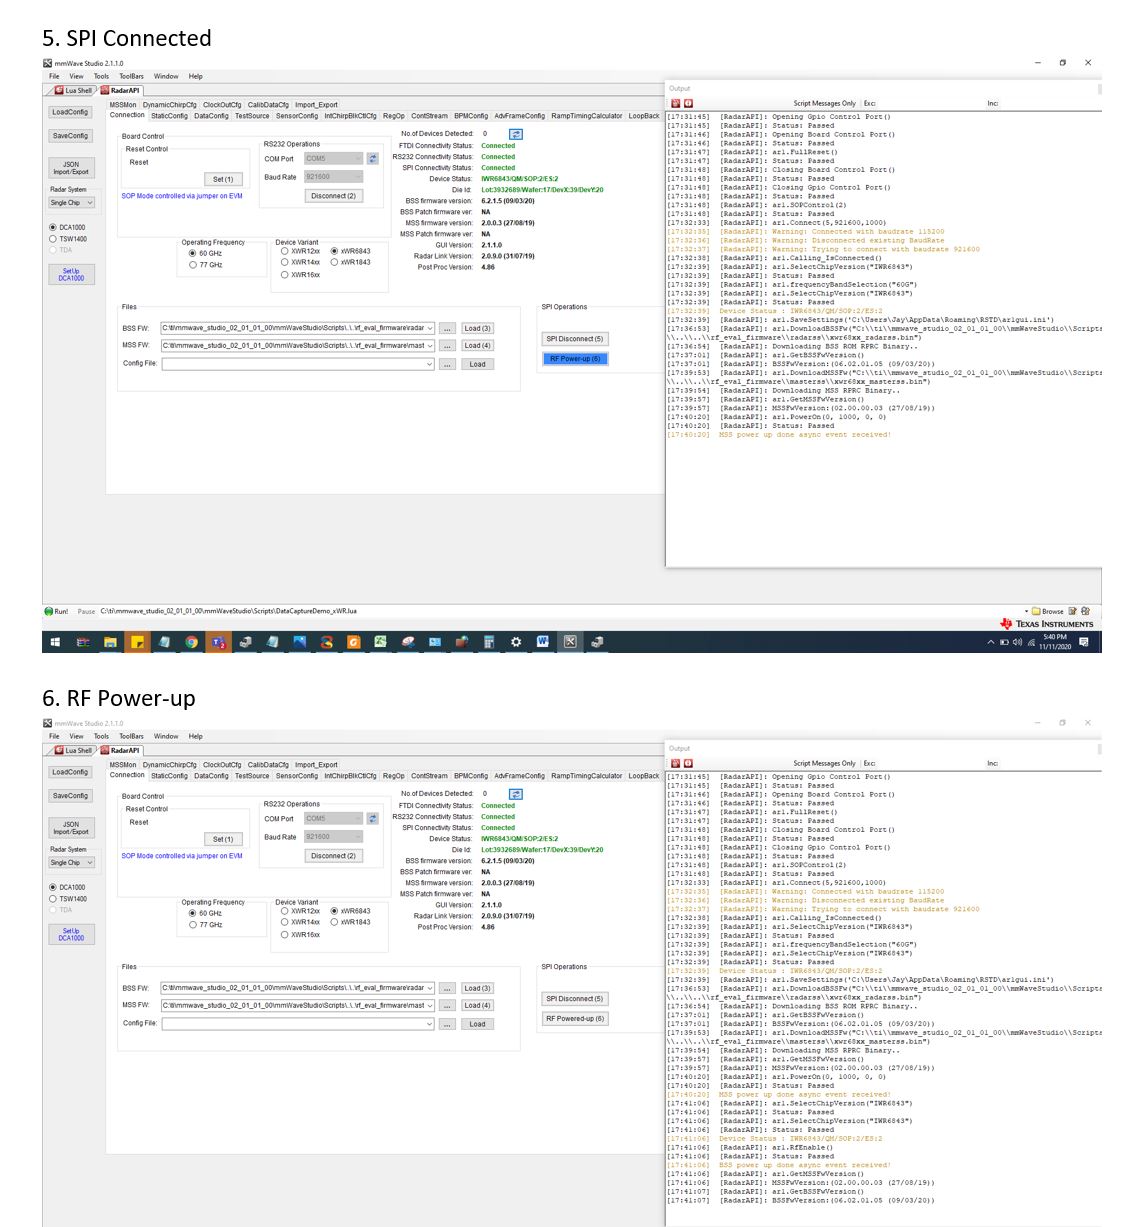
Task: Click BSS FW browse ellipsis, SPI Connected screenshot
Action: coord(447,328)
